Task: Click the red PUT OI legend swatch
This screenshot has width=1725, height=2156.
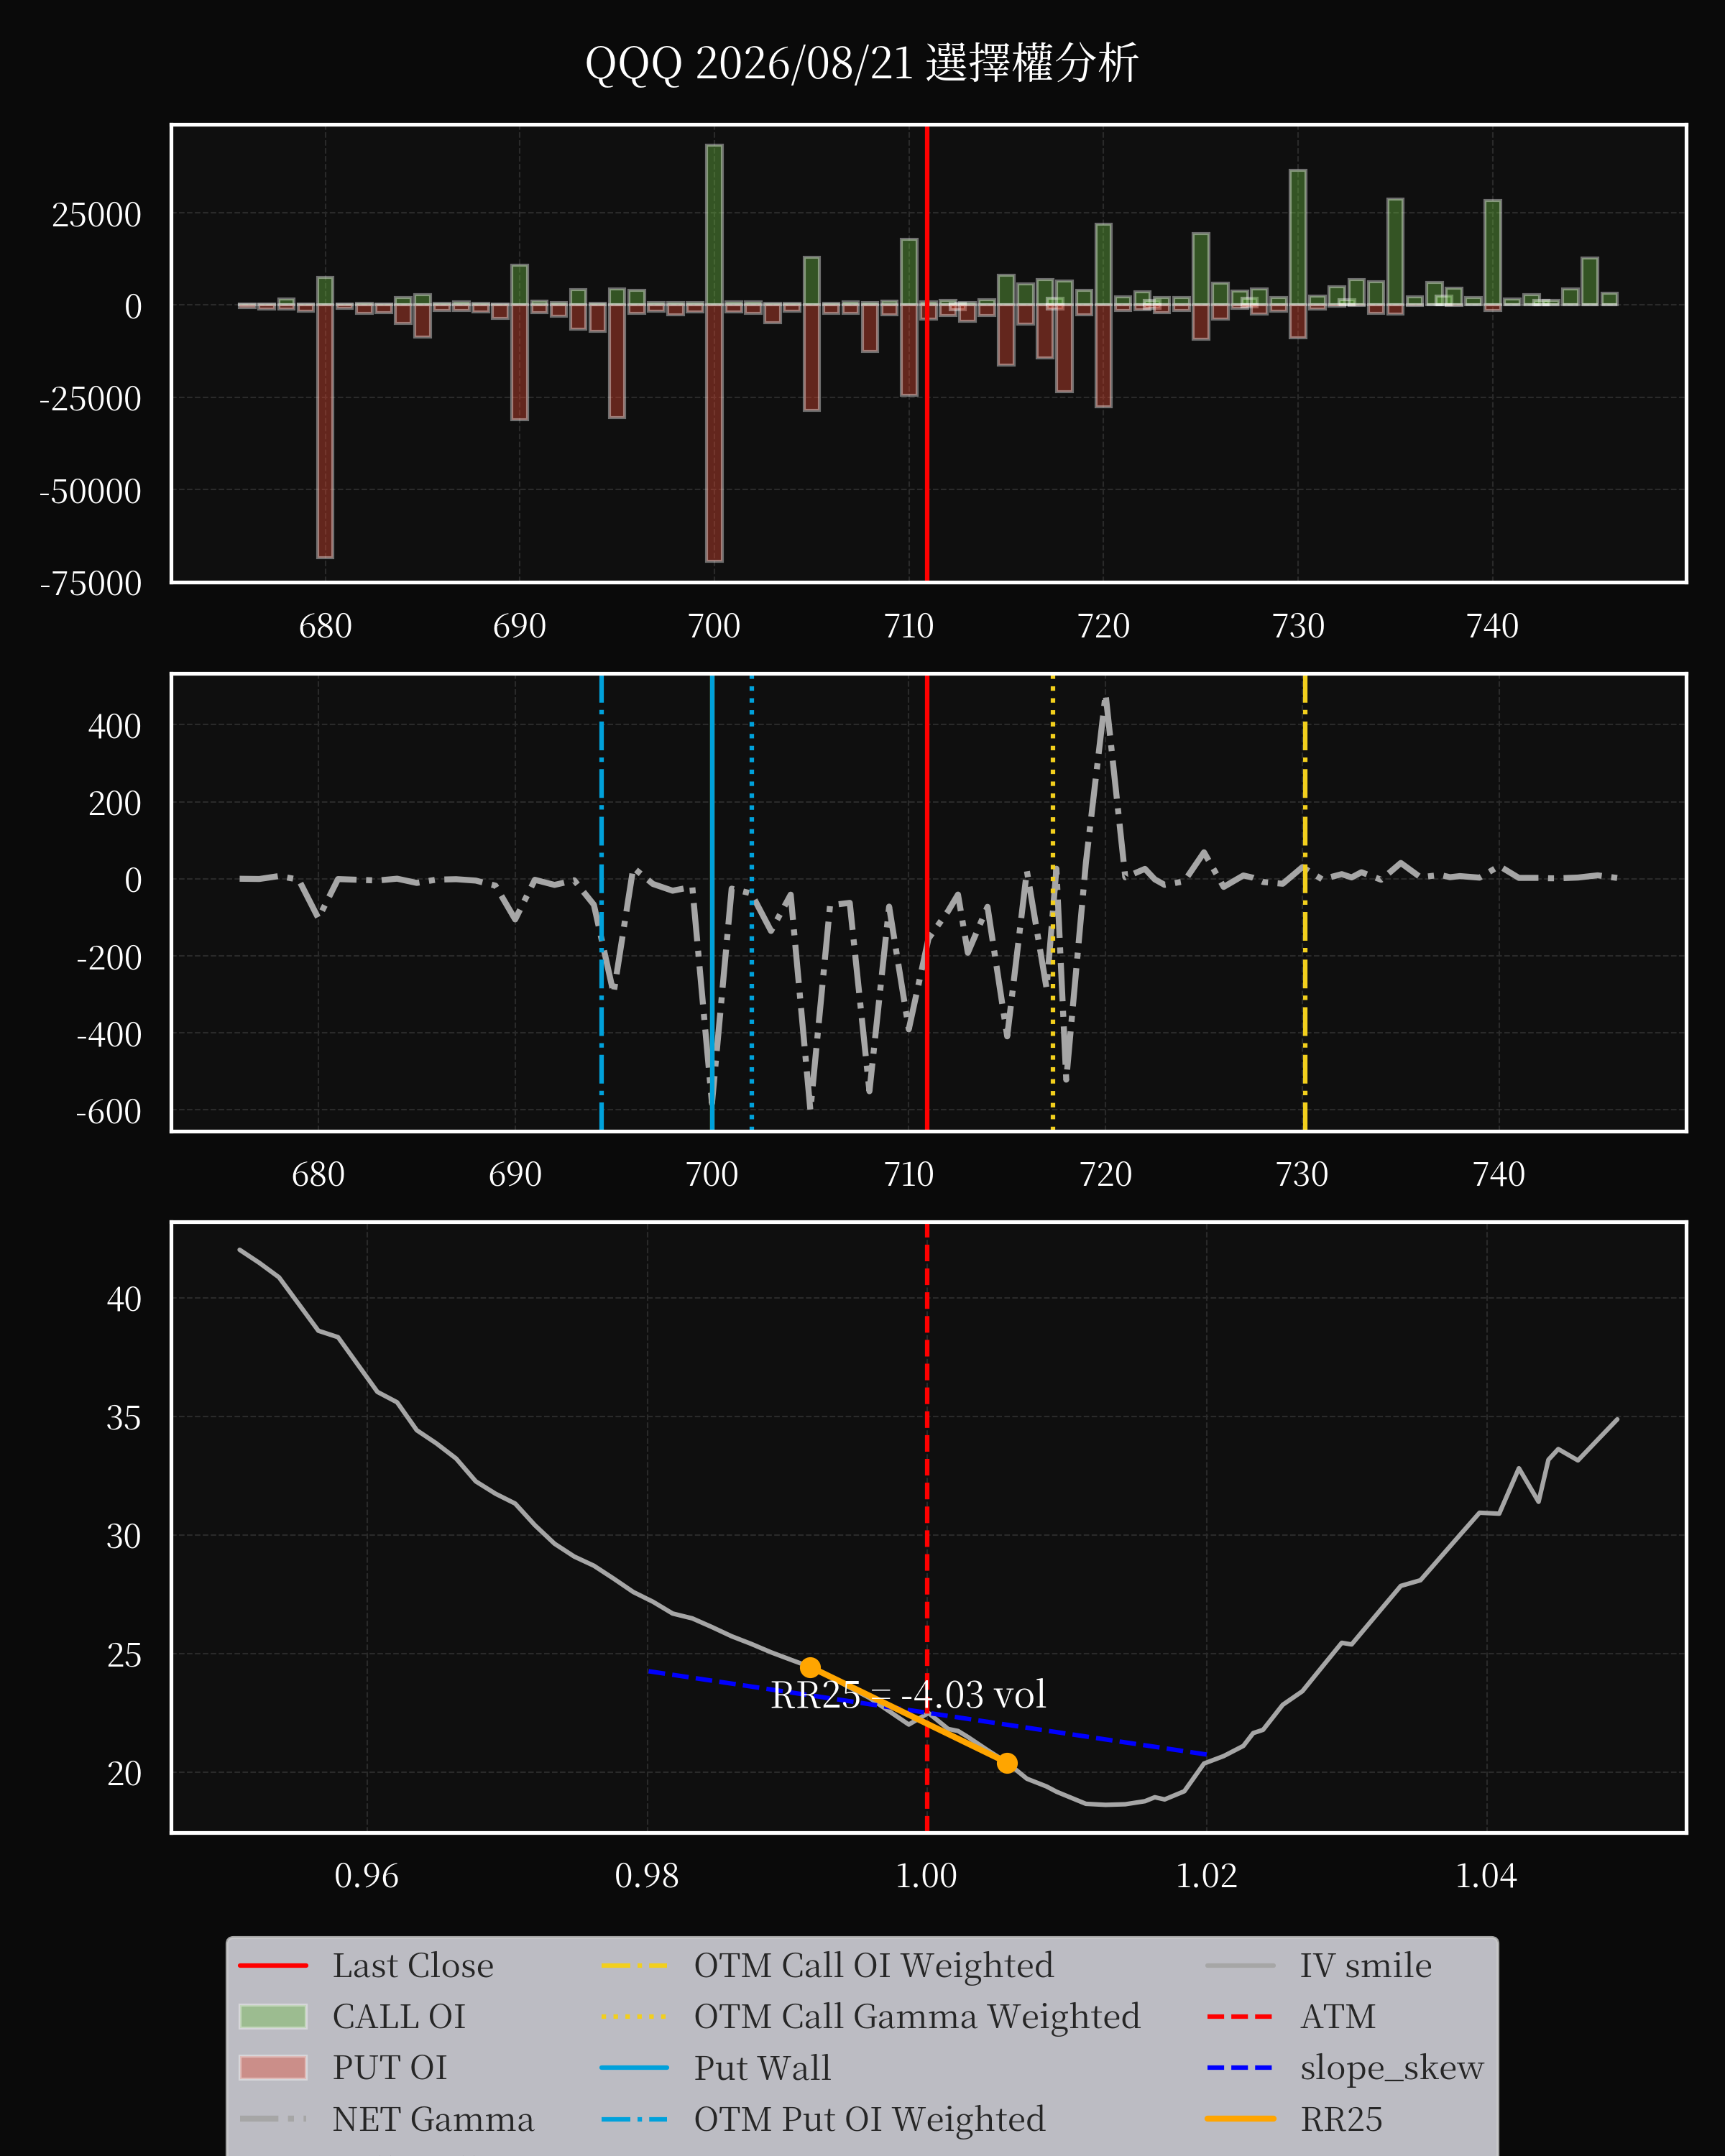Action: (273, 2067)
